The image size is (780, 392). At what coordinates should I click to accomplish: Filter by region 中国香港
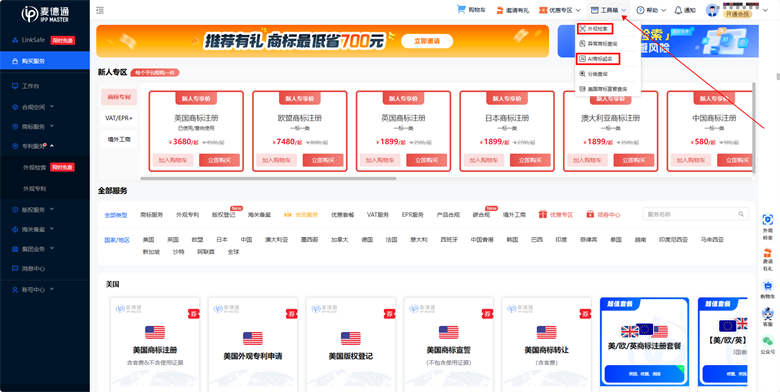(482, 239)
